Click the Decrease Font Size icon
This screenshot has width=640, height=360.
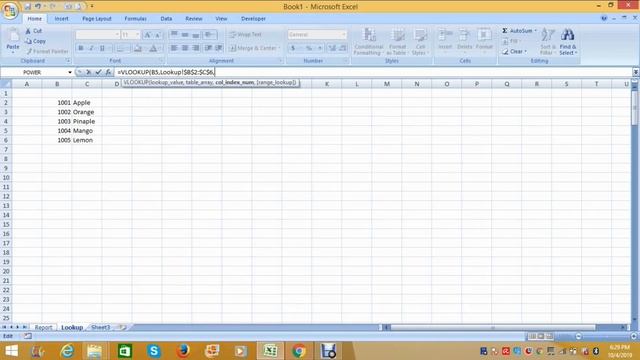[x=158, y=35]
